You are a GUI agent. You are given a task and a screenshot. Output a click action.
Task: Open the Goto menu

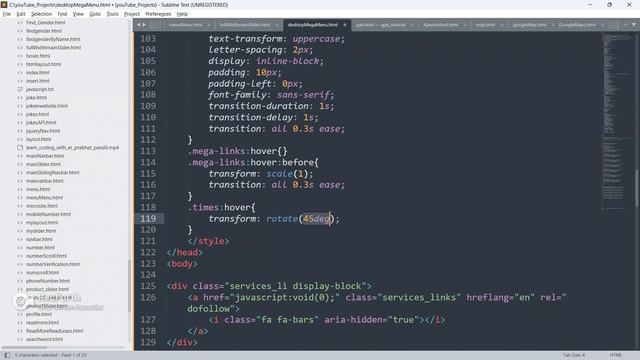point(95,14)
